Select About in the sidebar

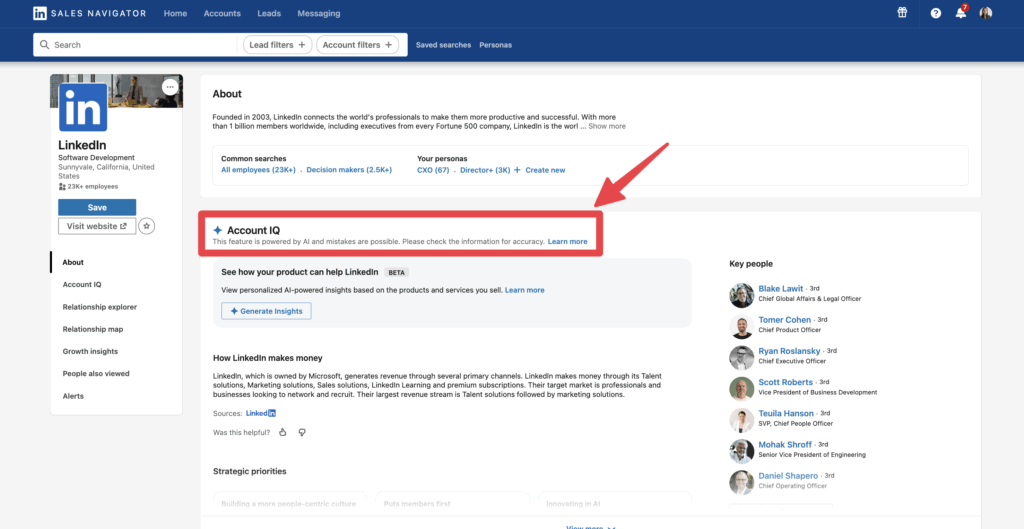73,263
